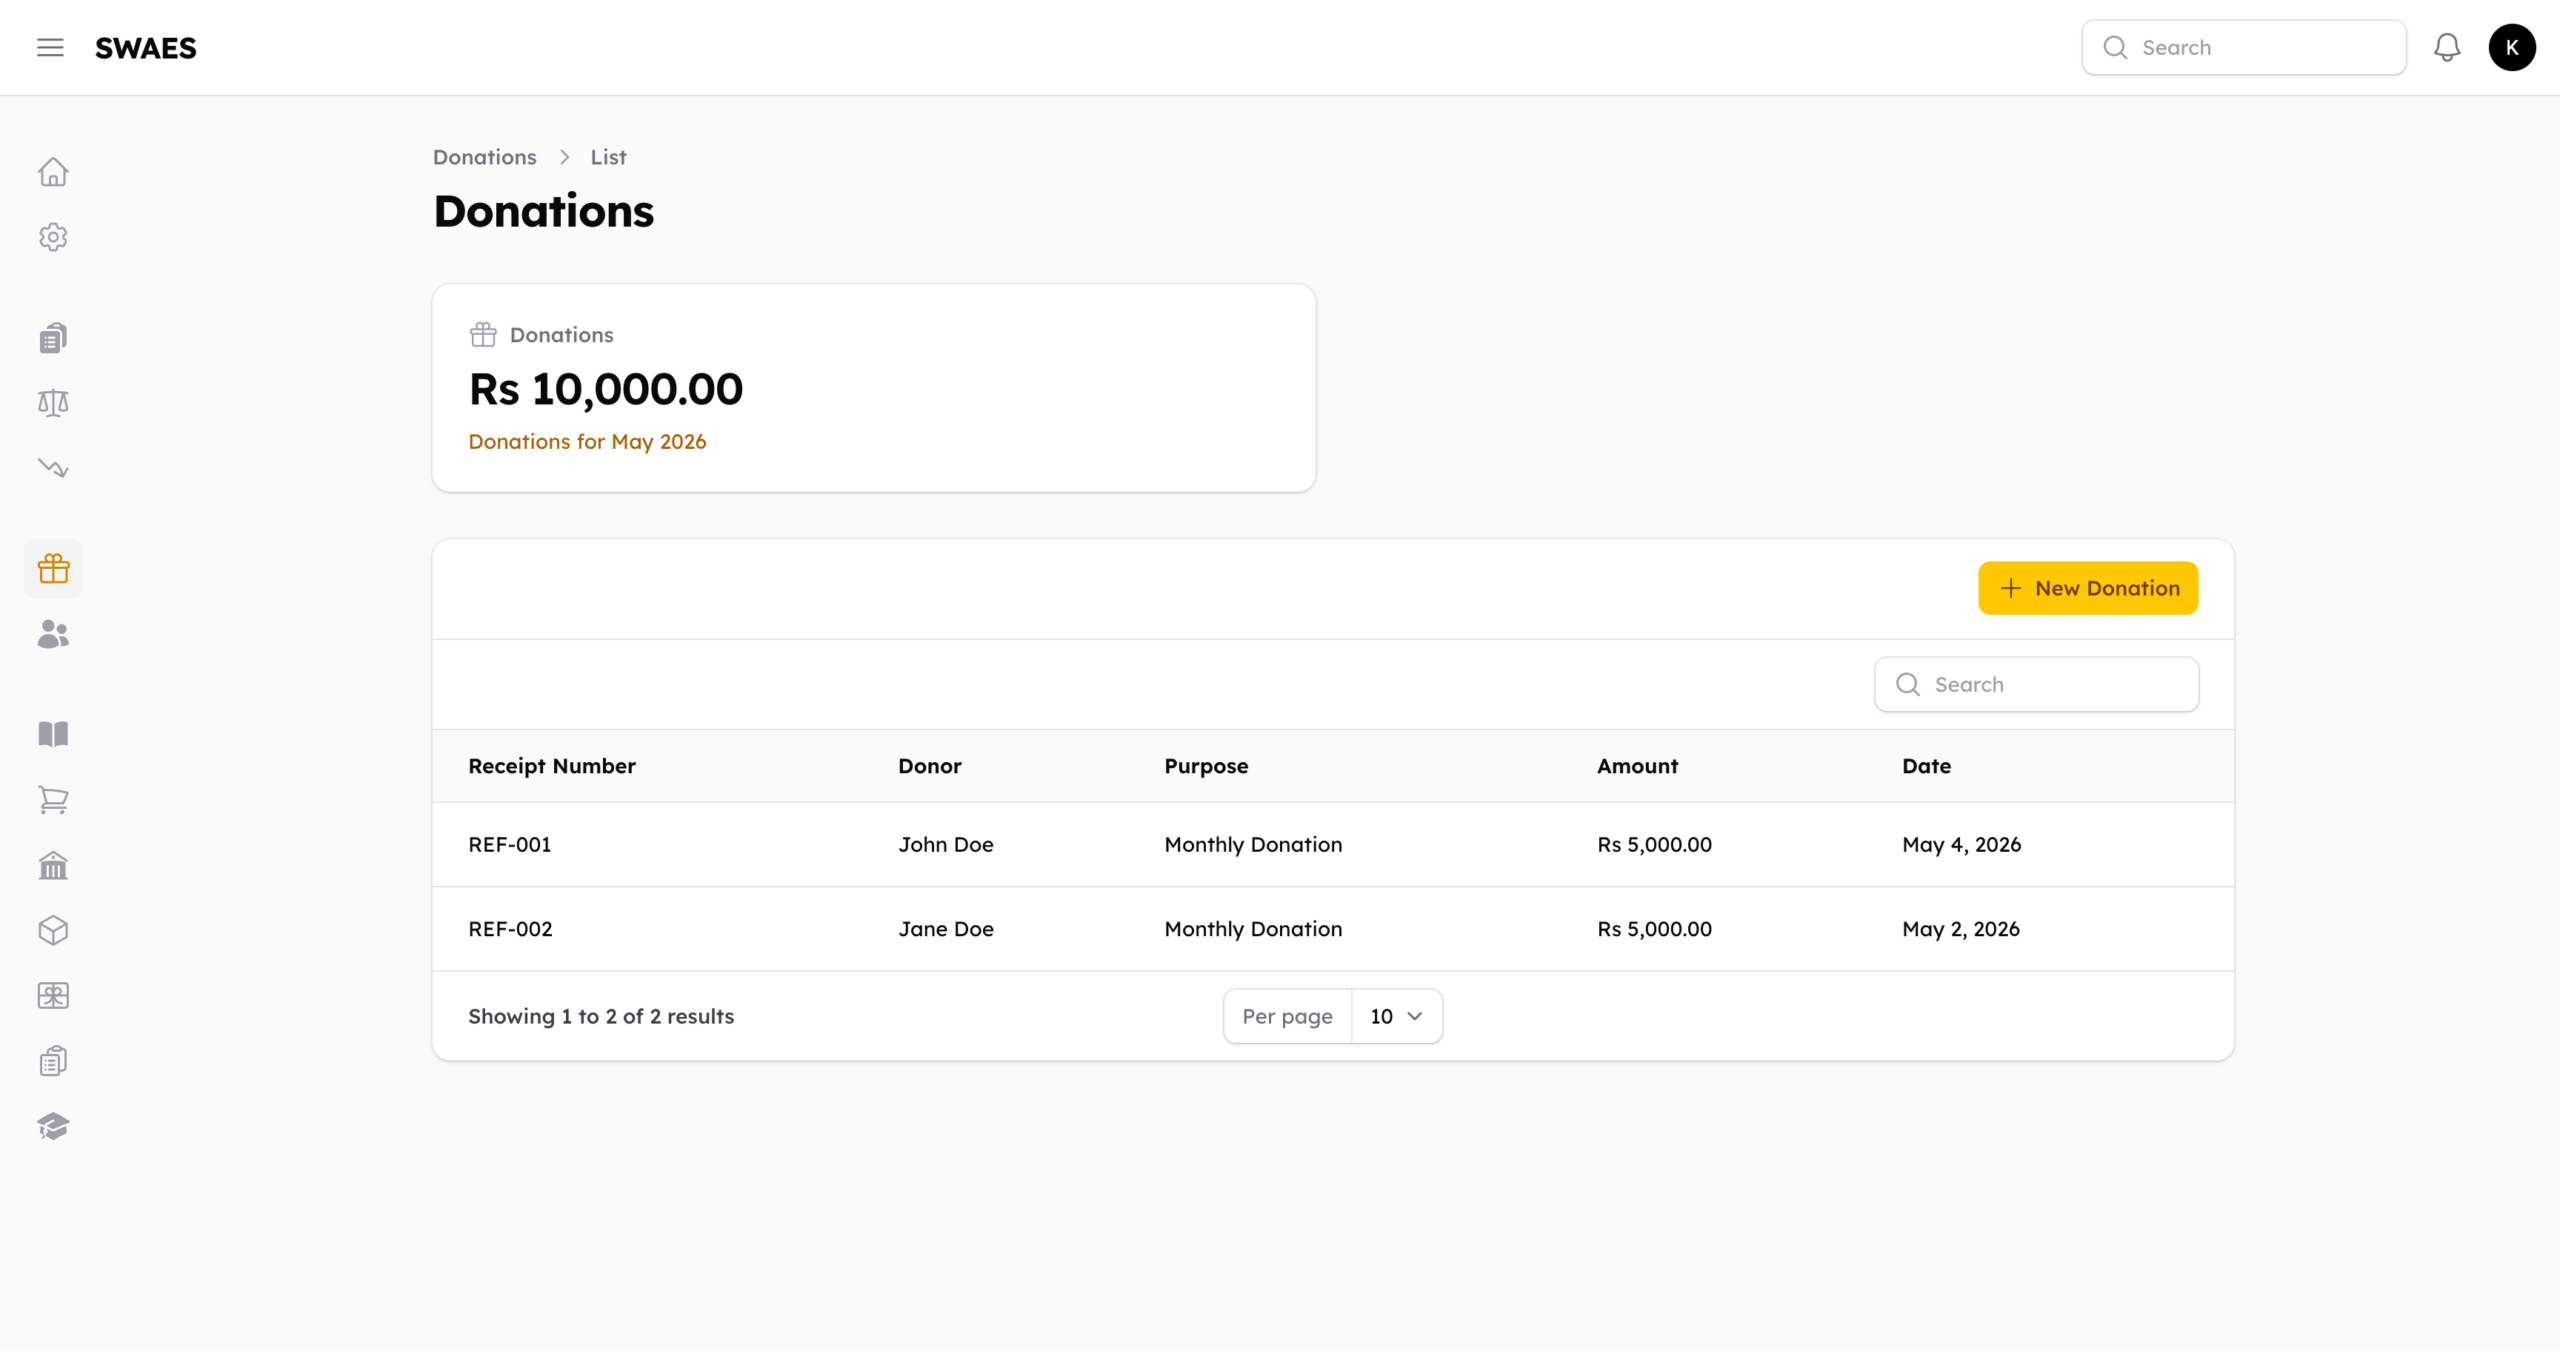Click the Amount column header
This screenshot has height=1351, width=2560.
click(1638, 766)
